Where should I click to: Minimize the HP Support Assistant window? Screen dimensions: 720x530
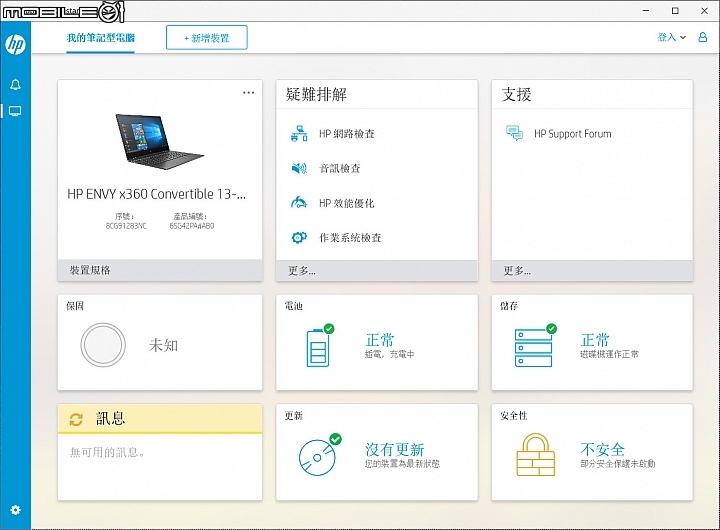pos(646,10)
